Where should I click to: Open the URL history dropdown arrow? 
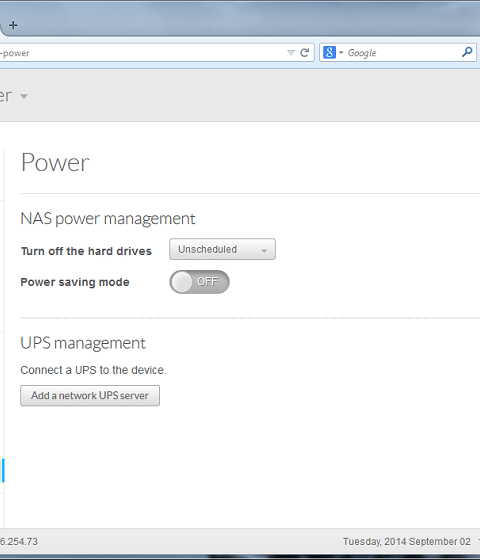[291, 53]
